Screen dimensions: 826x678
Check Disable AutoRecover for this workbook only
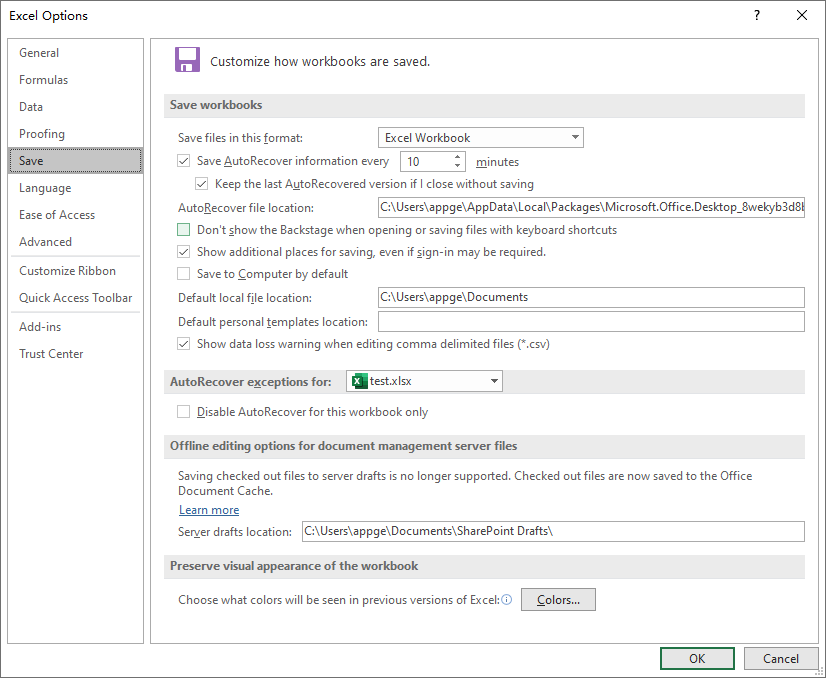[x=183, y=410]
